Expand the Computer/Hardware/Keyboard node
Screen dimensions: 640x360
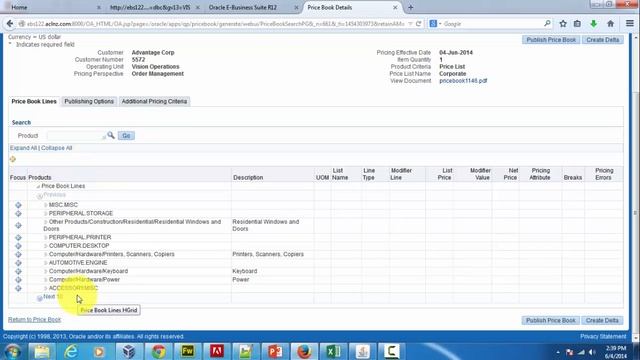pyautogui.click(x=46, y=271)
